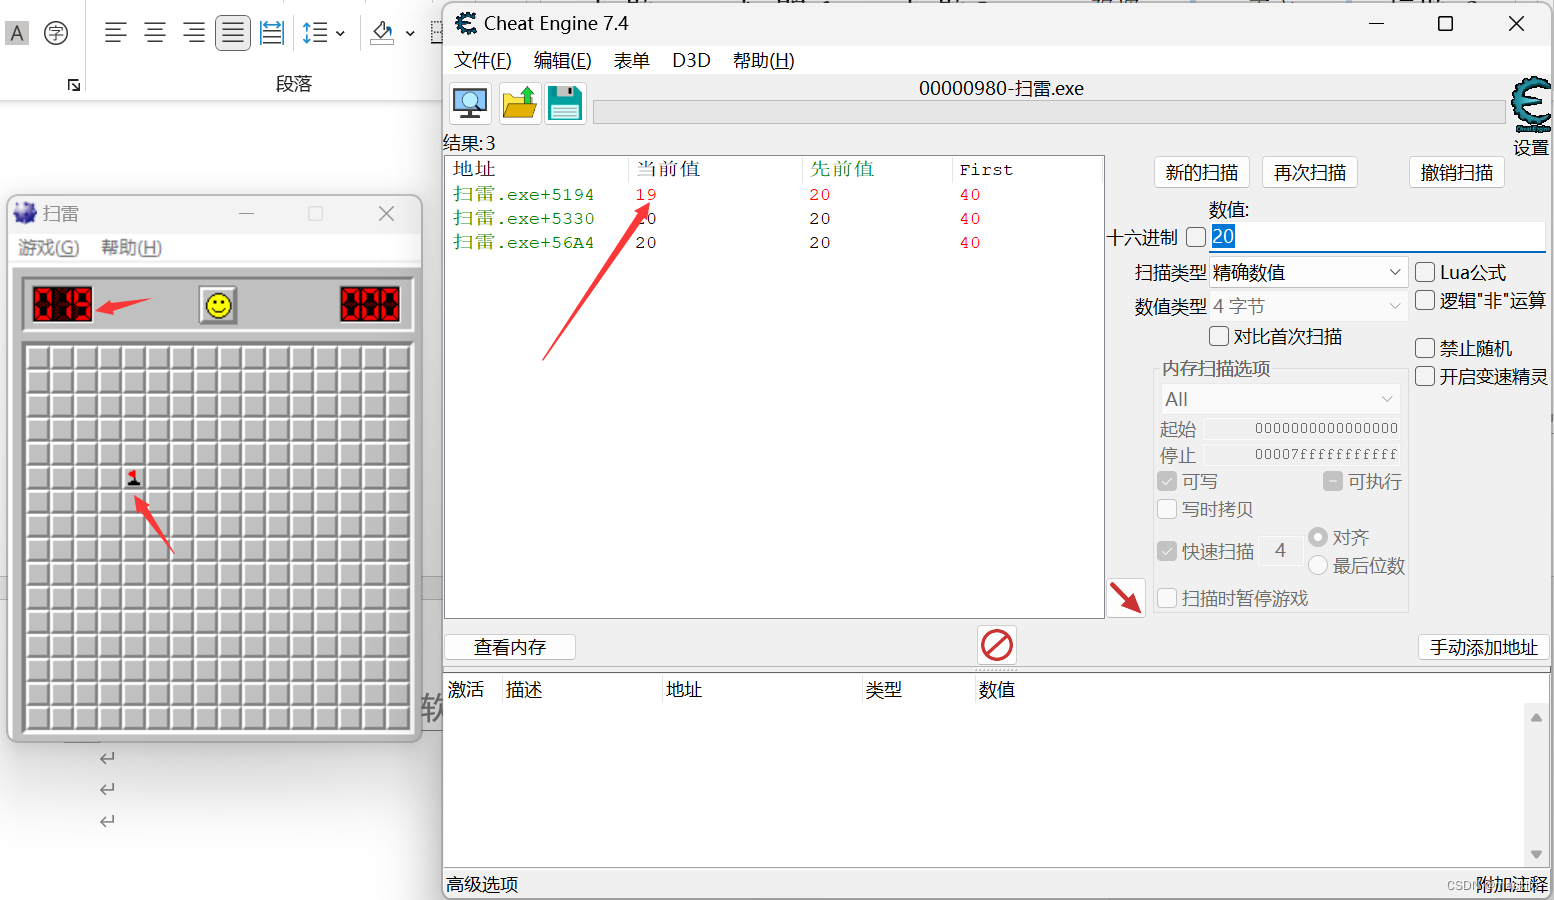Screen dimensions: 1554x900
Task: Open the 文件(F) menu
Action: coord(483,60)
